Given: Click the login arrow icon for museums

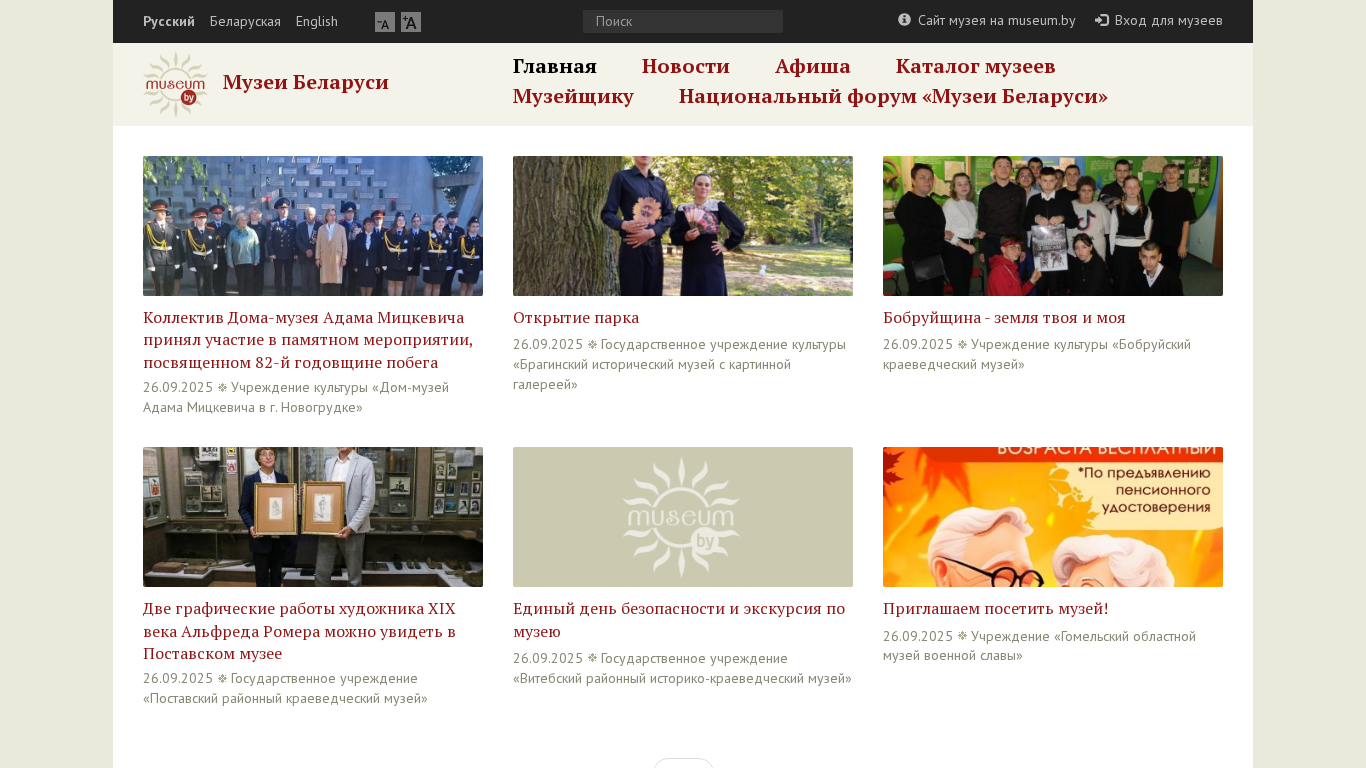Looking at the screenshot, I should pyautogui.click(x=1102, y=20).
